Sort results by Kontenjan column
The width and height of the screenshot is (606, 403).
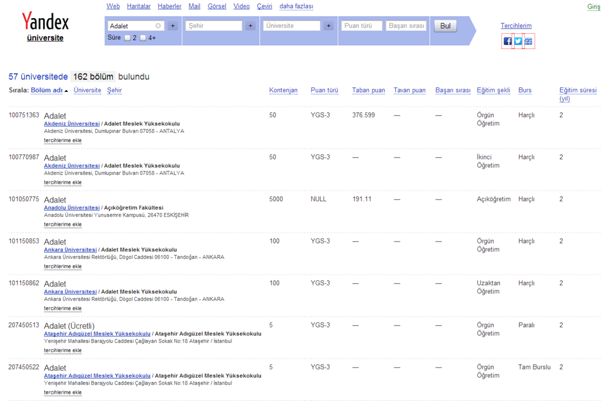283,90
